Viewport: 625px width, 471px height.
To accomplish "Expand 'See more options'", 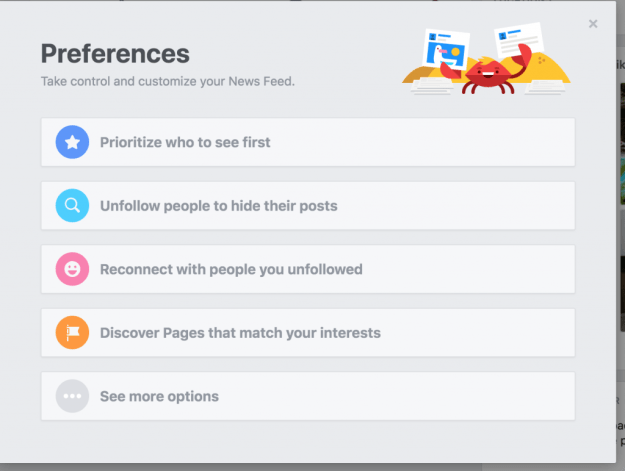I will coord(159,396).
